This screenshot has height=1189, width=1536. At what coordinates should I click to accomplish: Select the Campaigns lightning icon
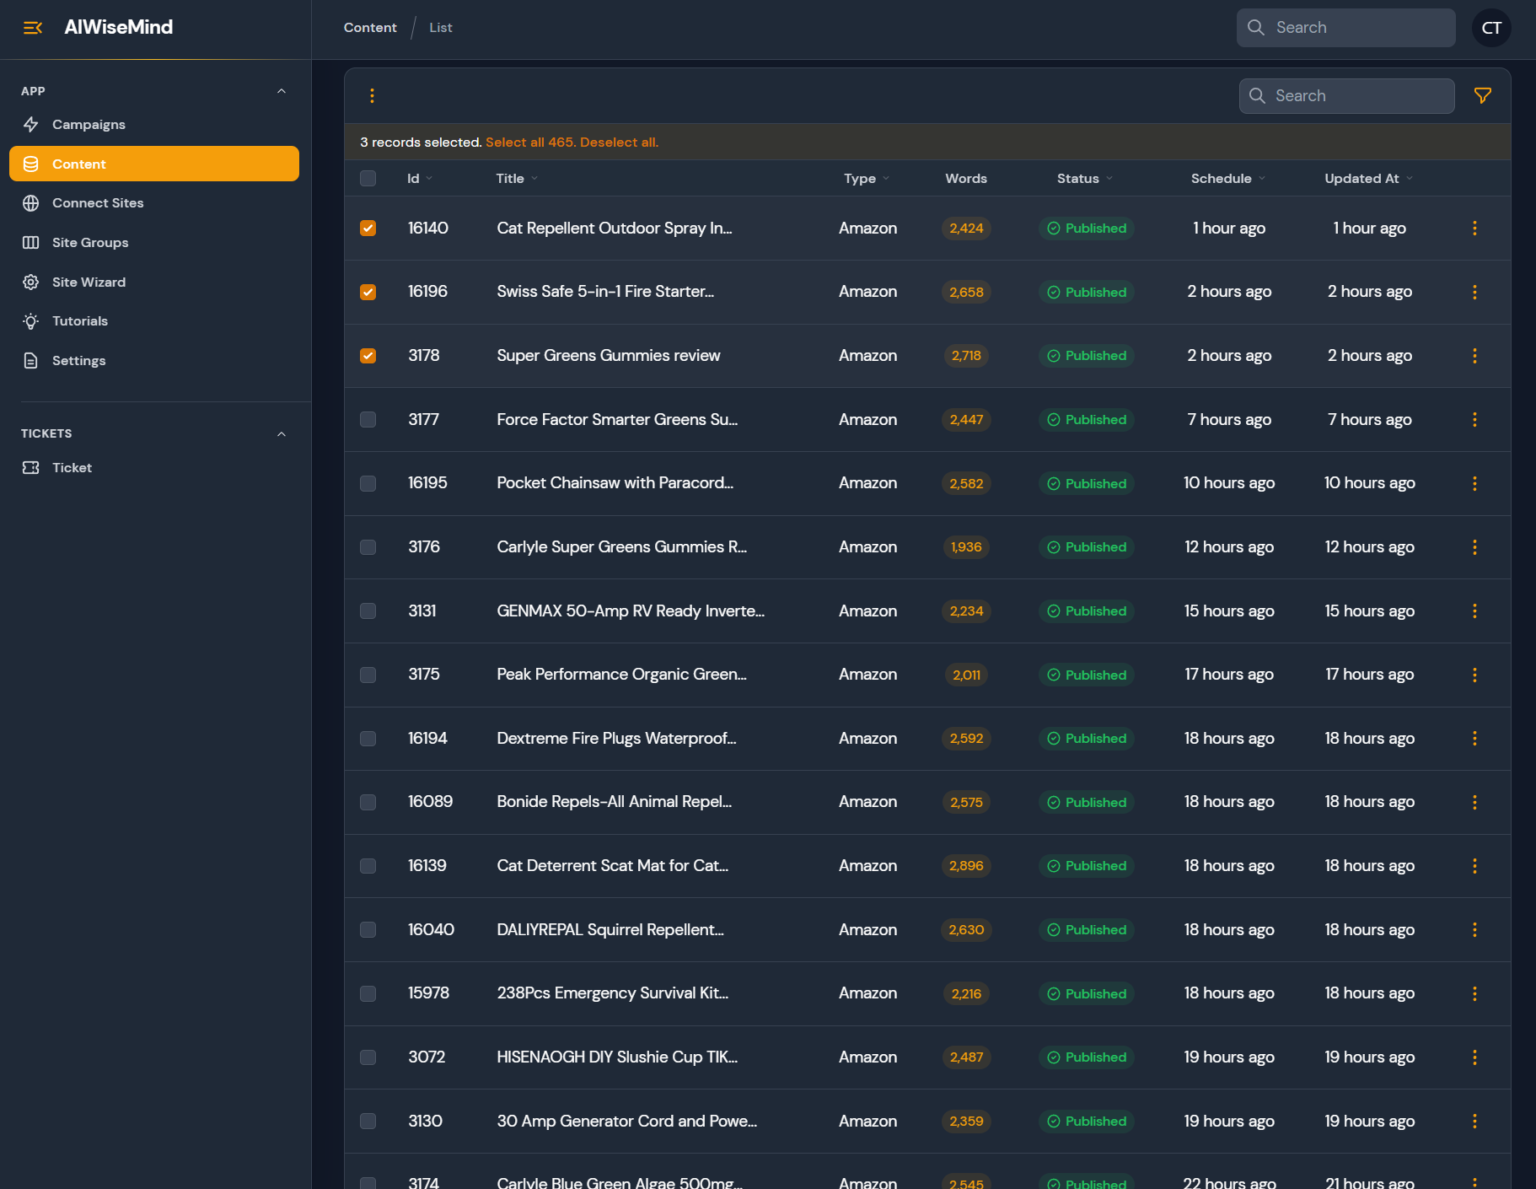click(x=30, y=124)
